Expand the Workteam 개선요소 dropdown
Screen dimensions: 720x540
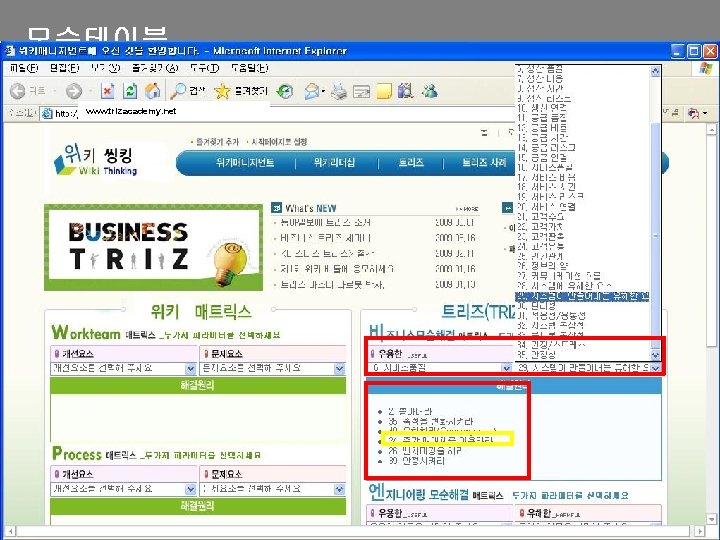click(x=191, y=368)
